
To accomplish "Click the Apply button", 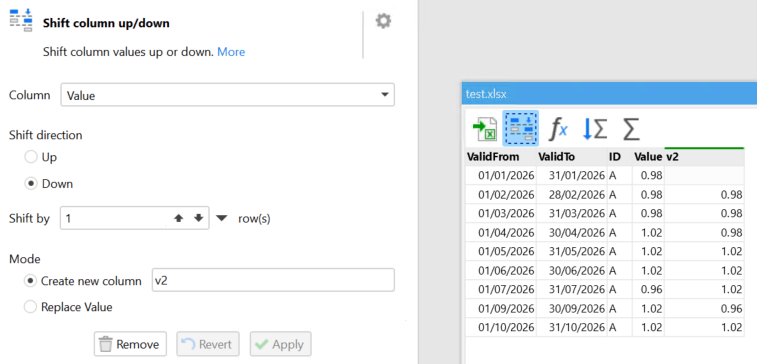I will coord(280,344).
